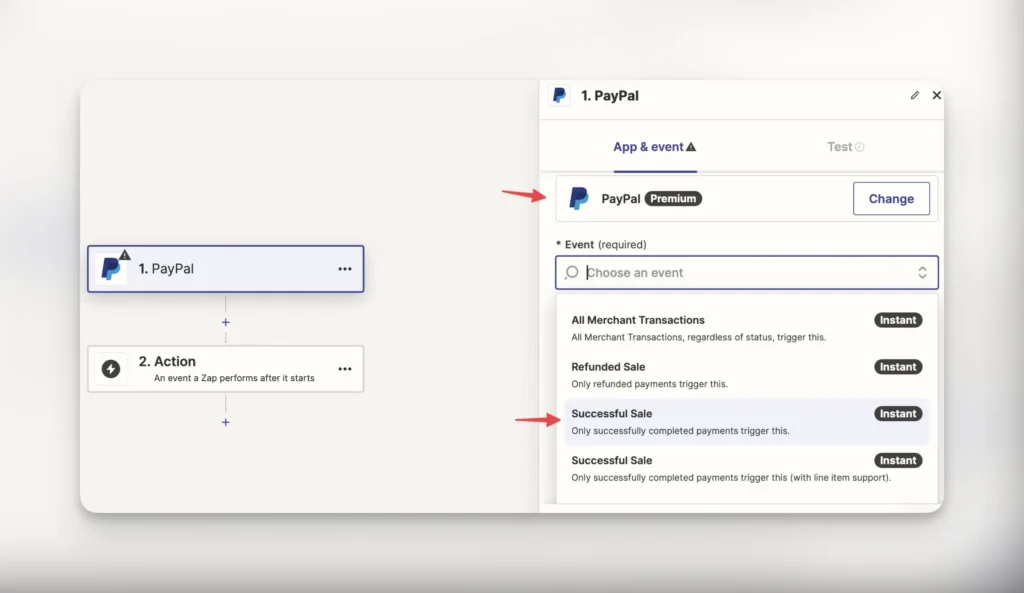Viewport: 1024px width, 593px height.
Task: Click the '1. PayPal' panel title text
Action: point(609,95)
